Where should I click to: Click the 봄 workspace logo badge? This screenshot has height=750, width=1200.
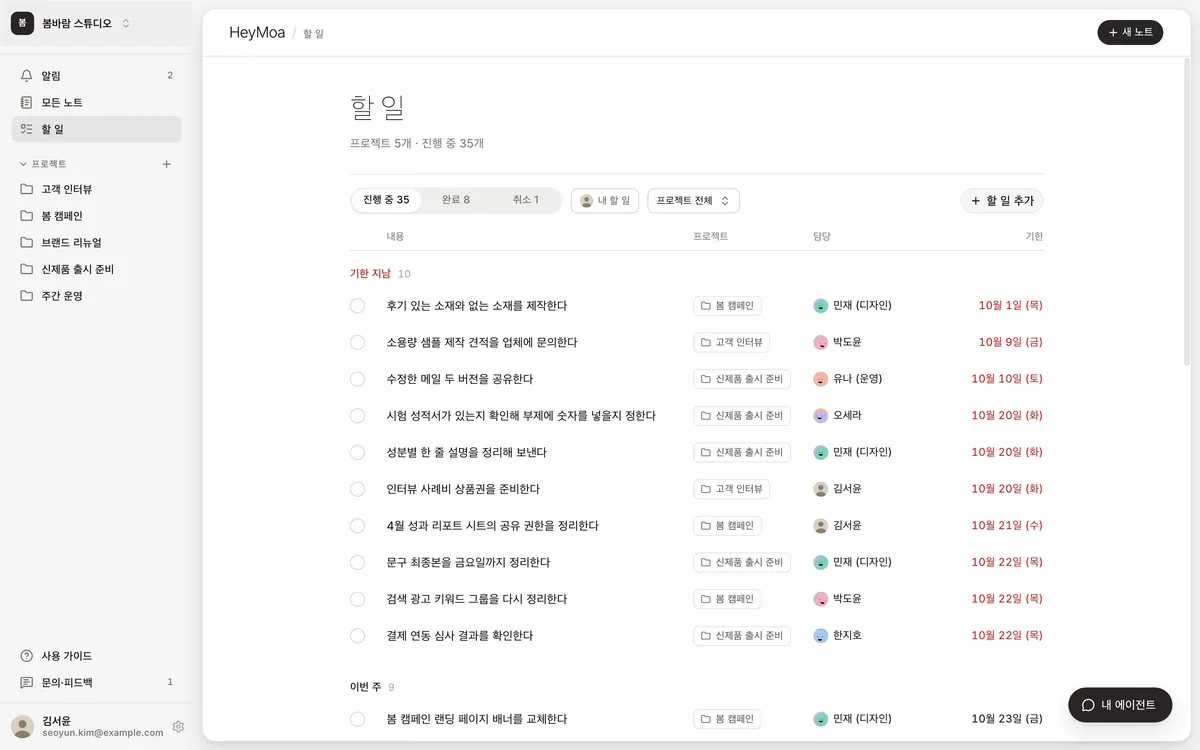tap(22, 23)
